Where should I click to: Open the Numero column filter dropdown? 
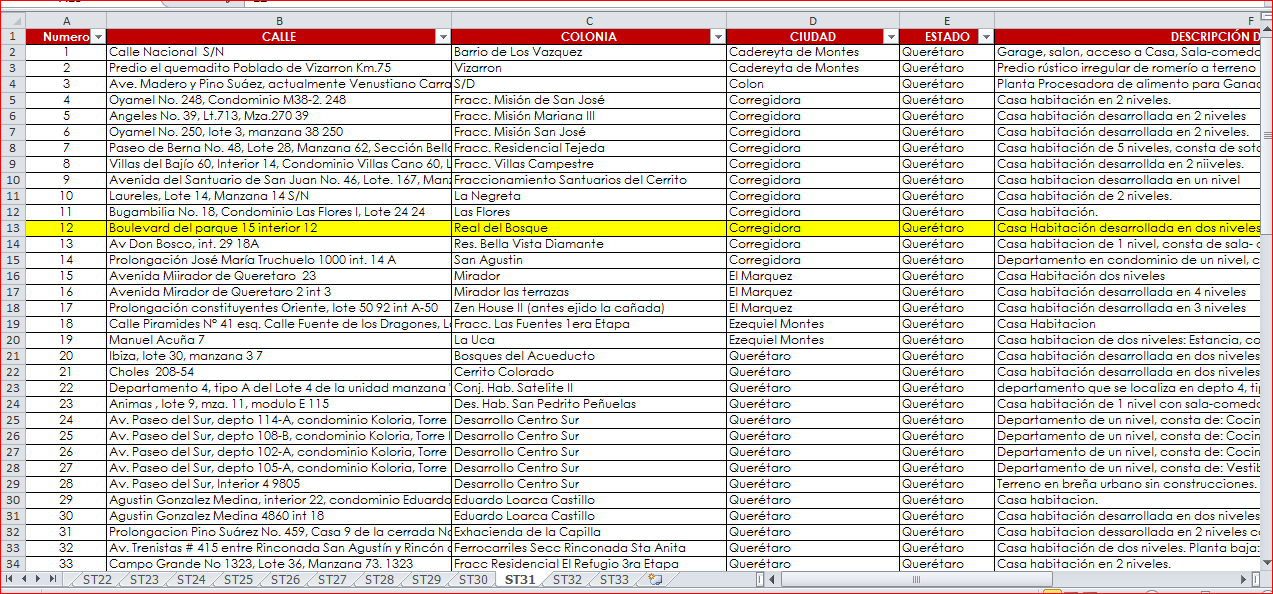[x=98, y=36]
